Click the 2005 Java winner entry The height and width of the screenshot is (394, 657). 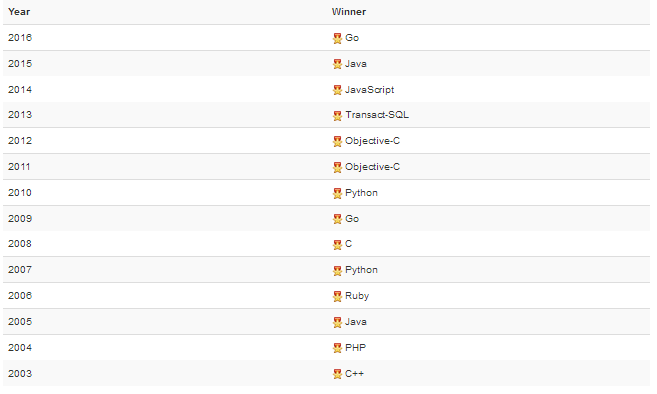click(356, 322)
